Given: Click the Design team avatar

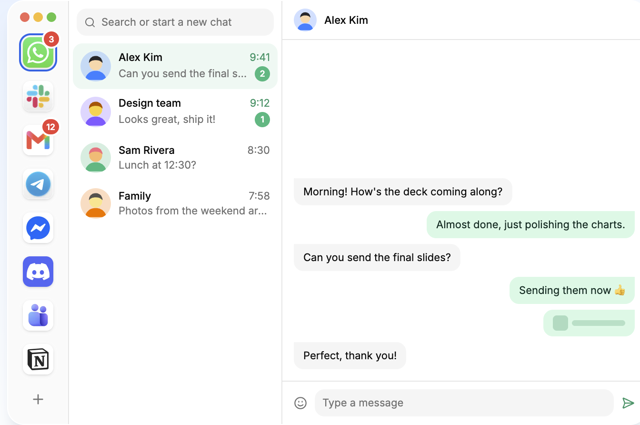Looking at the screenshot, I should (x=96, y=111).
